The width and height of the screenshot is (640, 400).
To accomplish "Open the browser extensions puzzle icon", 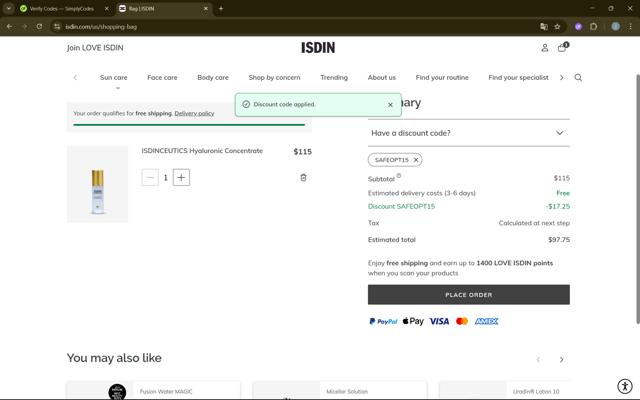I will pos(593,27).
